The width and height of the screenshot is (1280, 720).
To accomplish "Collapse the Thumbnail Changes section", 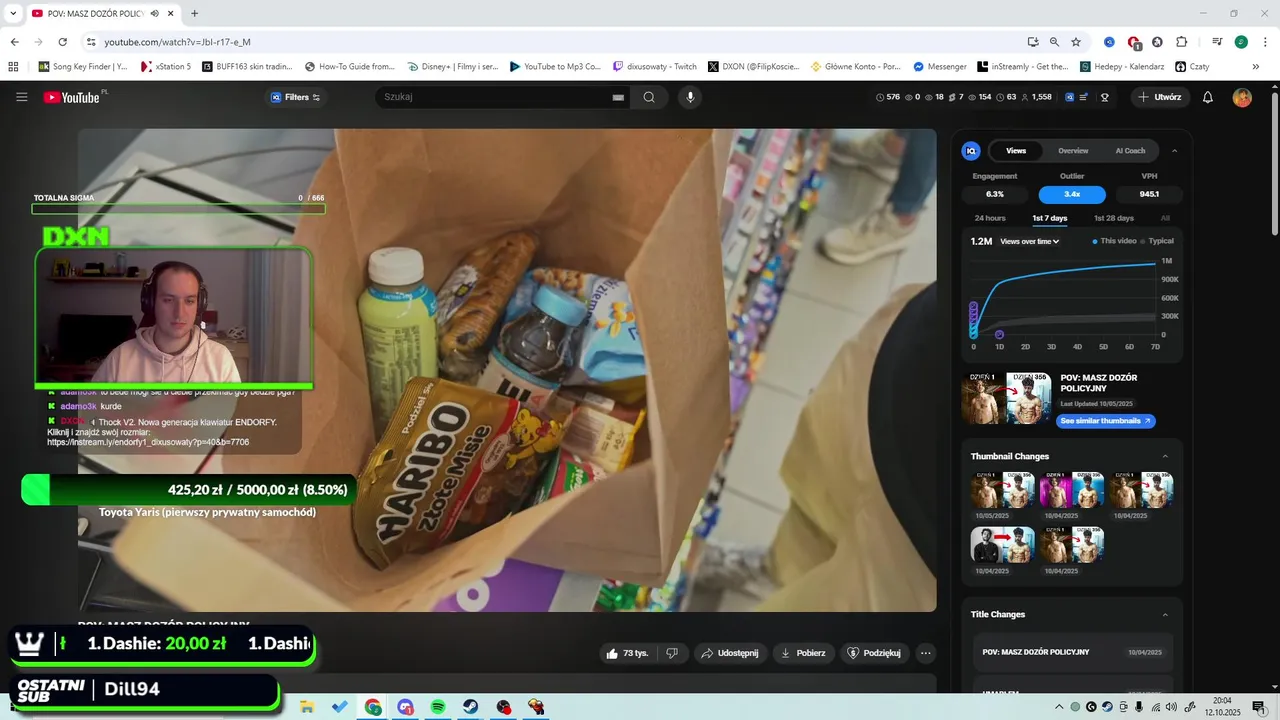I will coord(1165,456).
